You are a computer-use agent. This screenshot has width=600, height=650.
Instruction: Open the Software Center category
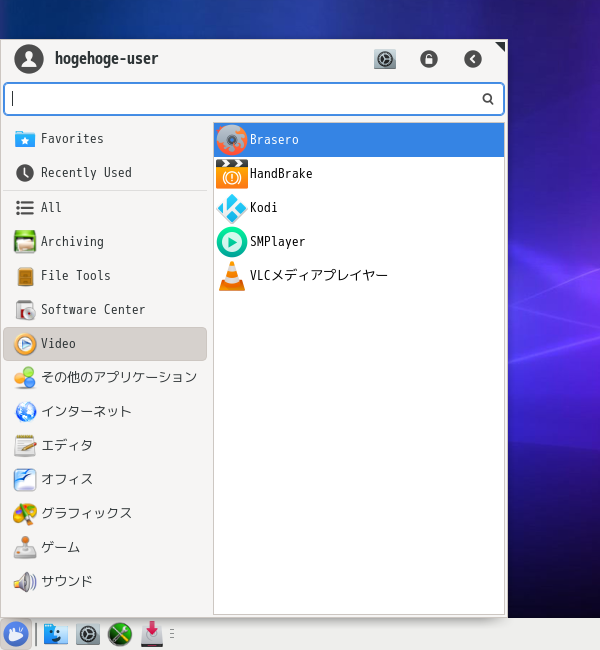click(x=105, y=310)
